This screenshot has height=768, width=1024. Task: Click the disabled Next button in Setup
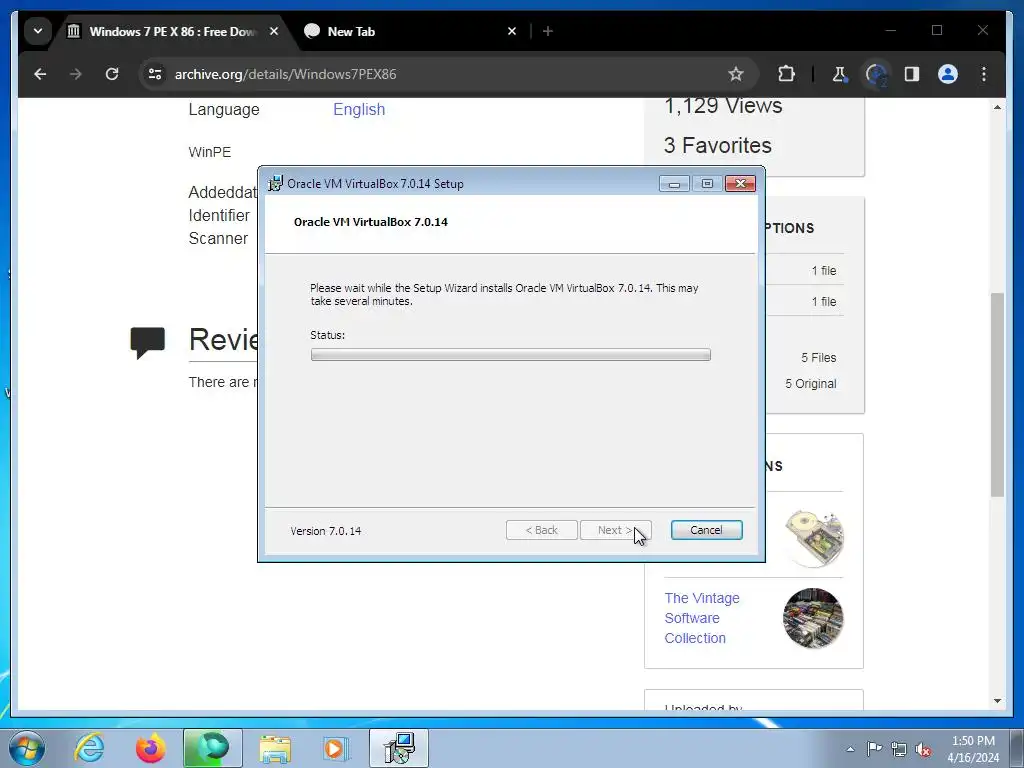tap(615, 530)
